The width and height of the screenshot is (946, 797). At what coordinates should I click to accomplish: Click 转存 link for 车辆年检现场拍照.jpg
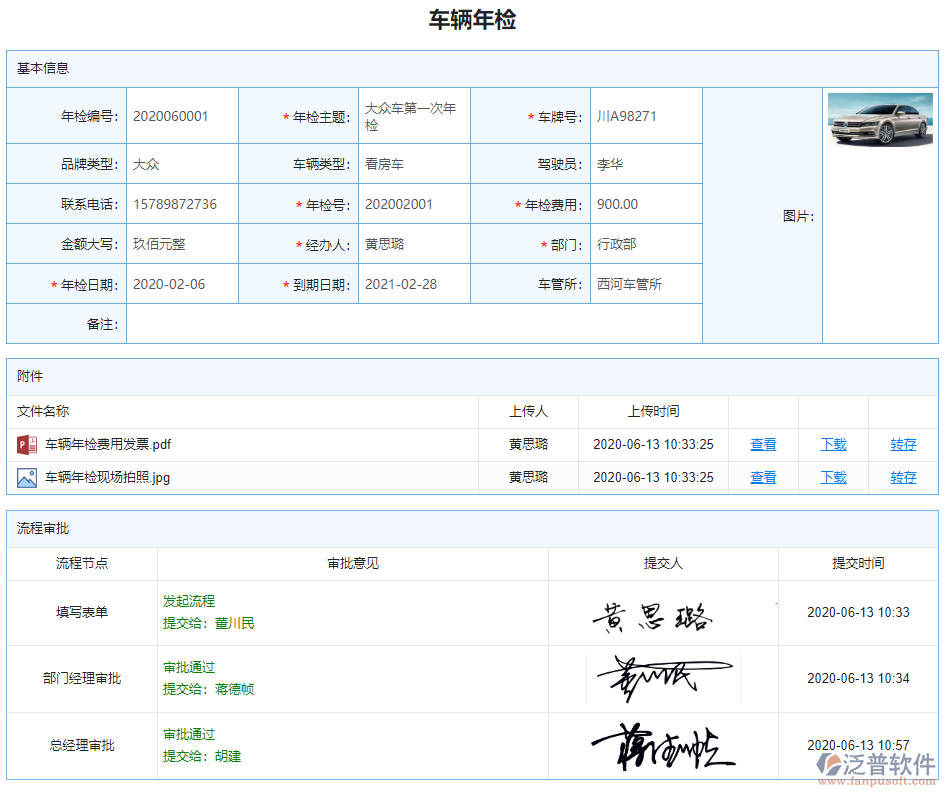tap(903, 478)
